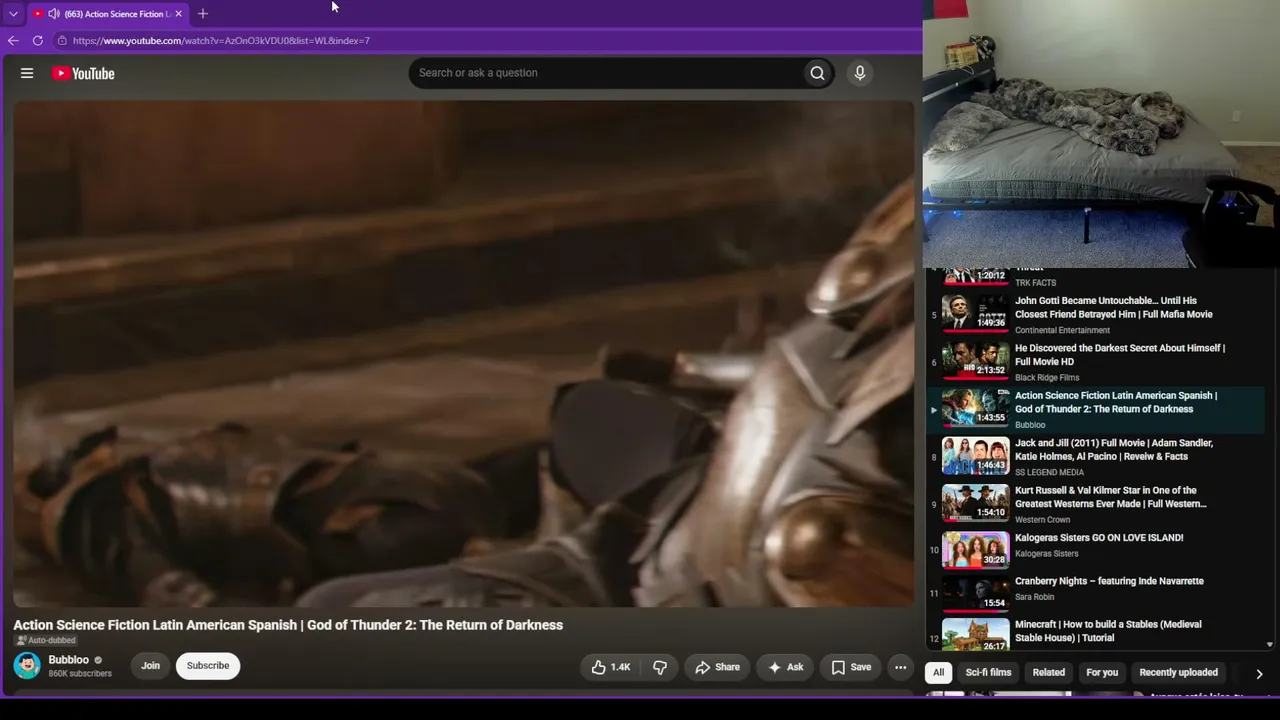Select the For you chip
Screen dimensions: 1280x720
point(1102,673)
